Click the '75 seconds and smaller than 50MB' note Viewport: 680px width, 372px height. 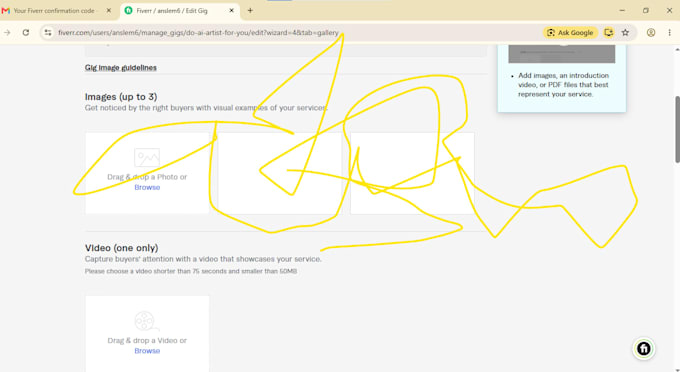pos(191,271)
